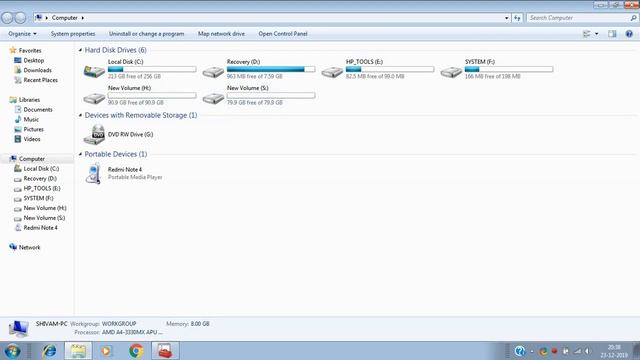
Task: Click the search magnifier icon
Action: pos(633,18)
